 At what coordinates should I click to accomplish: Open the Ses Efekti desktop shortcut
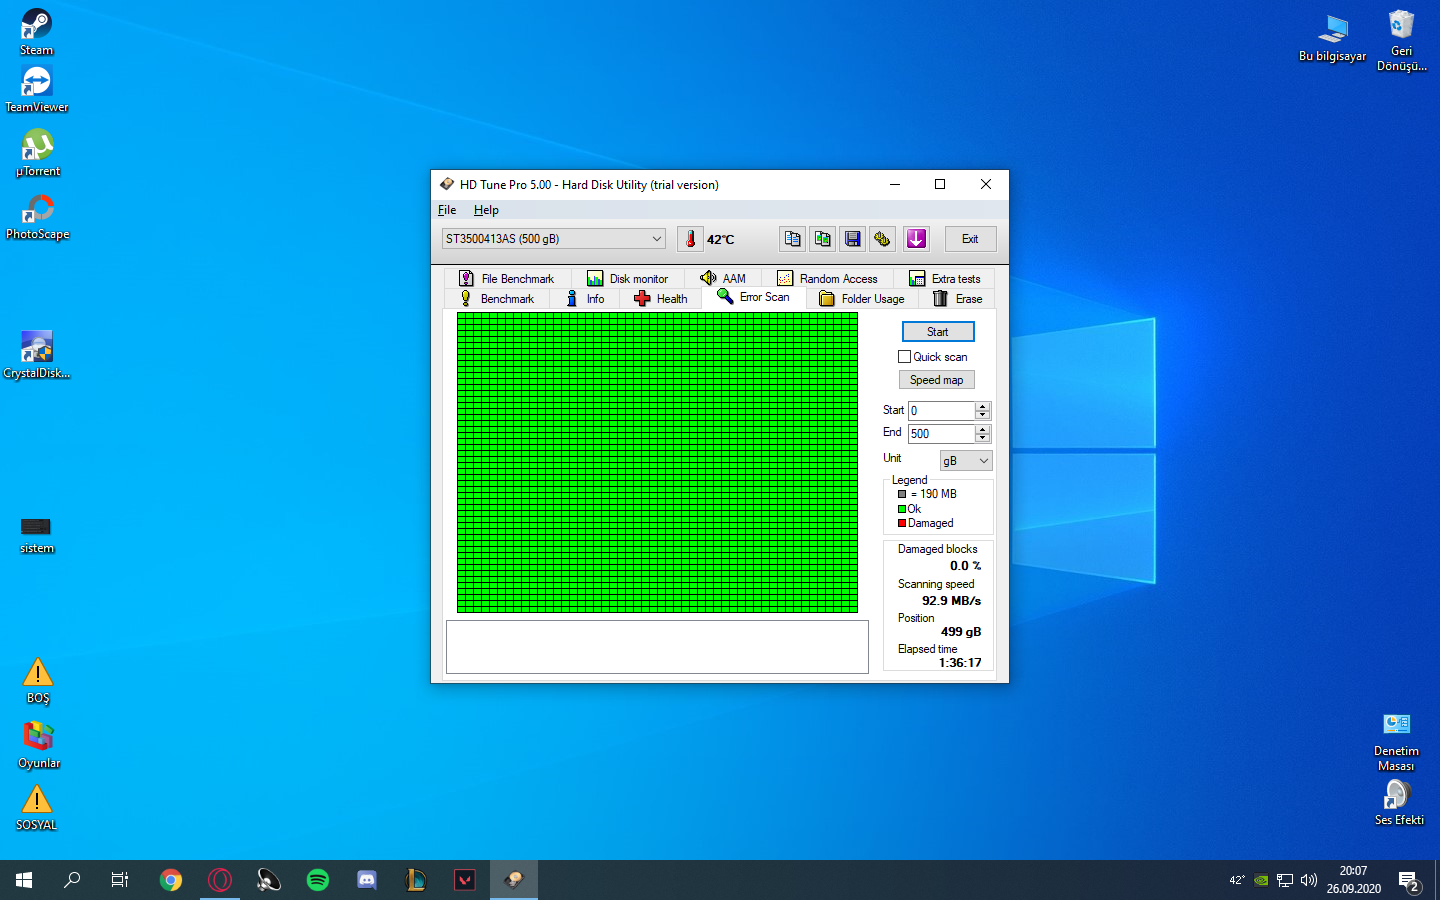point(1398,802)
